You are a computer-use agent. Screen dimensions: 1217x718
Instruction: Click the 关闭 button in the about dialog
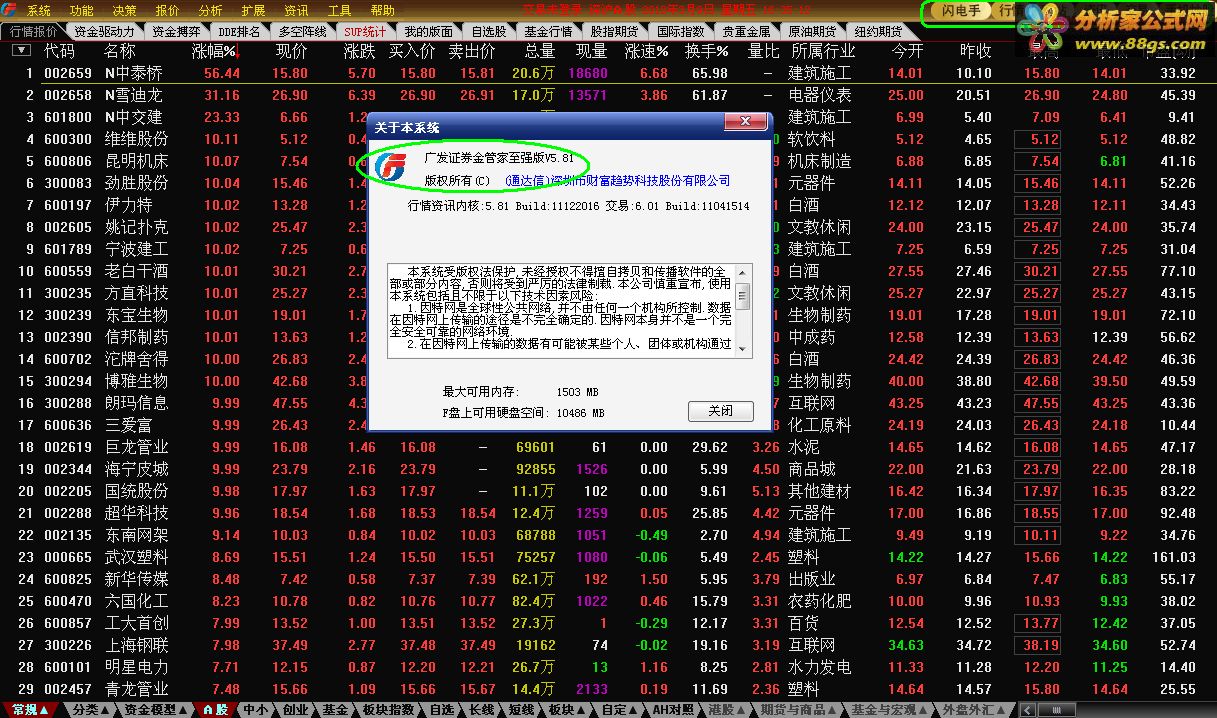[721, 411]
